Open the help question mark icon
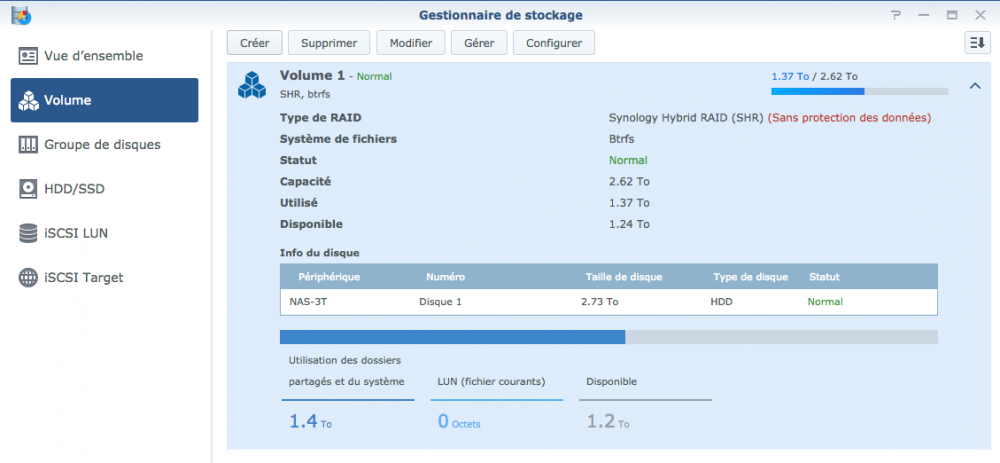The image size is (1000, 463). coord(896,15)
